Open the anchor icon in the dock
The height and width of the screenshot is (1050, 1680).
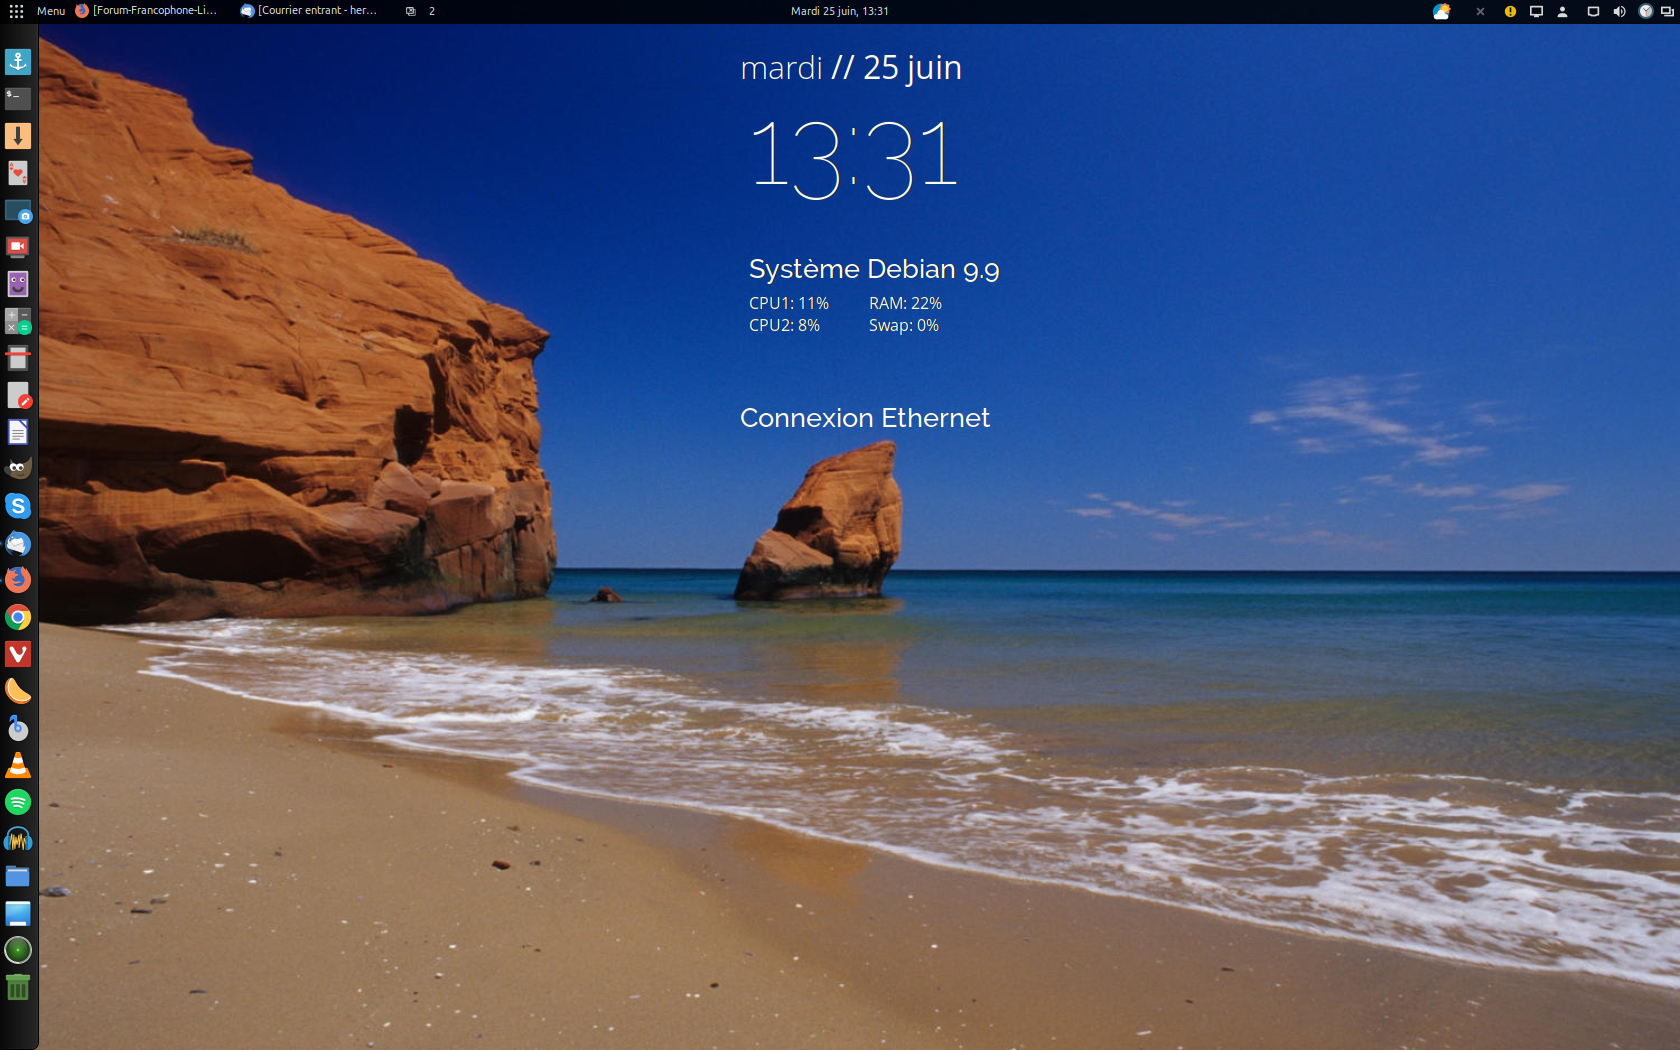[x=18, y=62]
